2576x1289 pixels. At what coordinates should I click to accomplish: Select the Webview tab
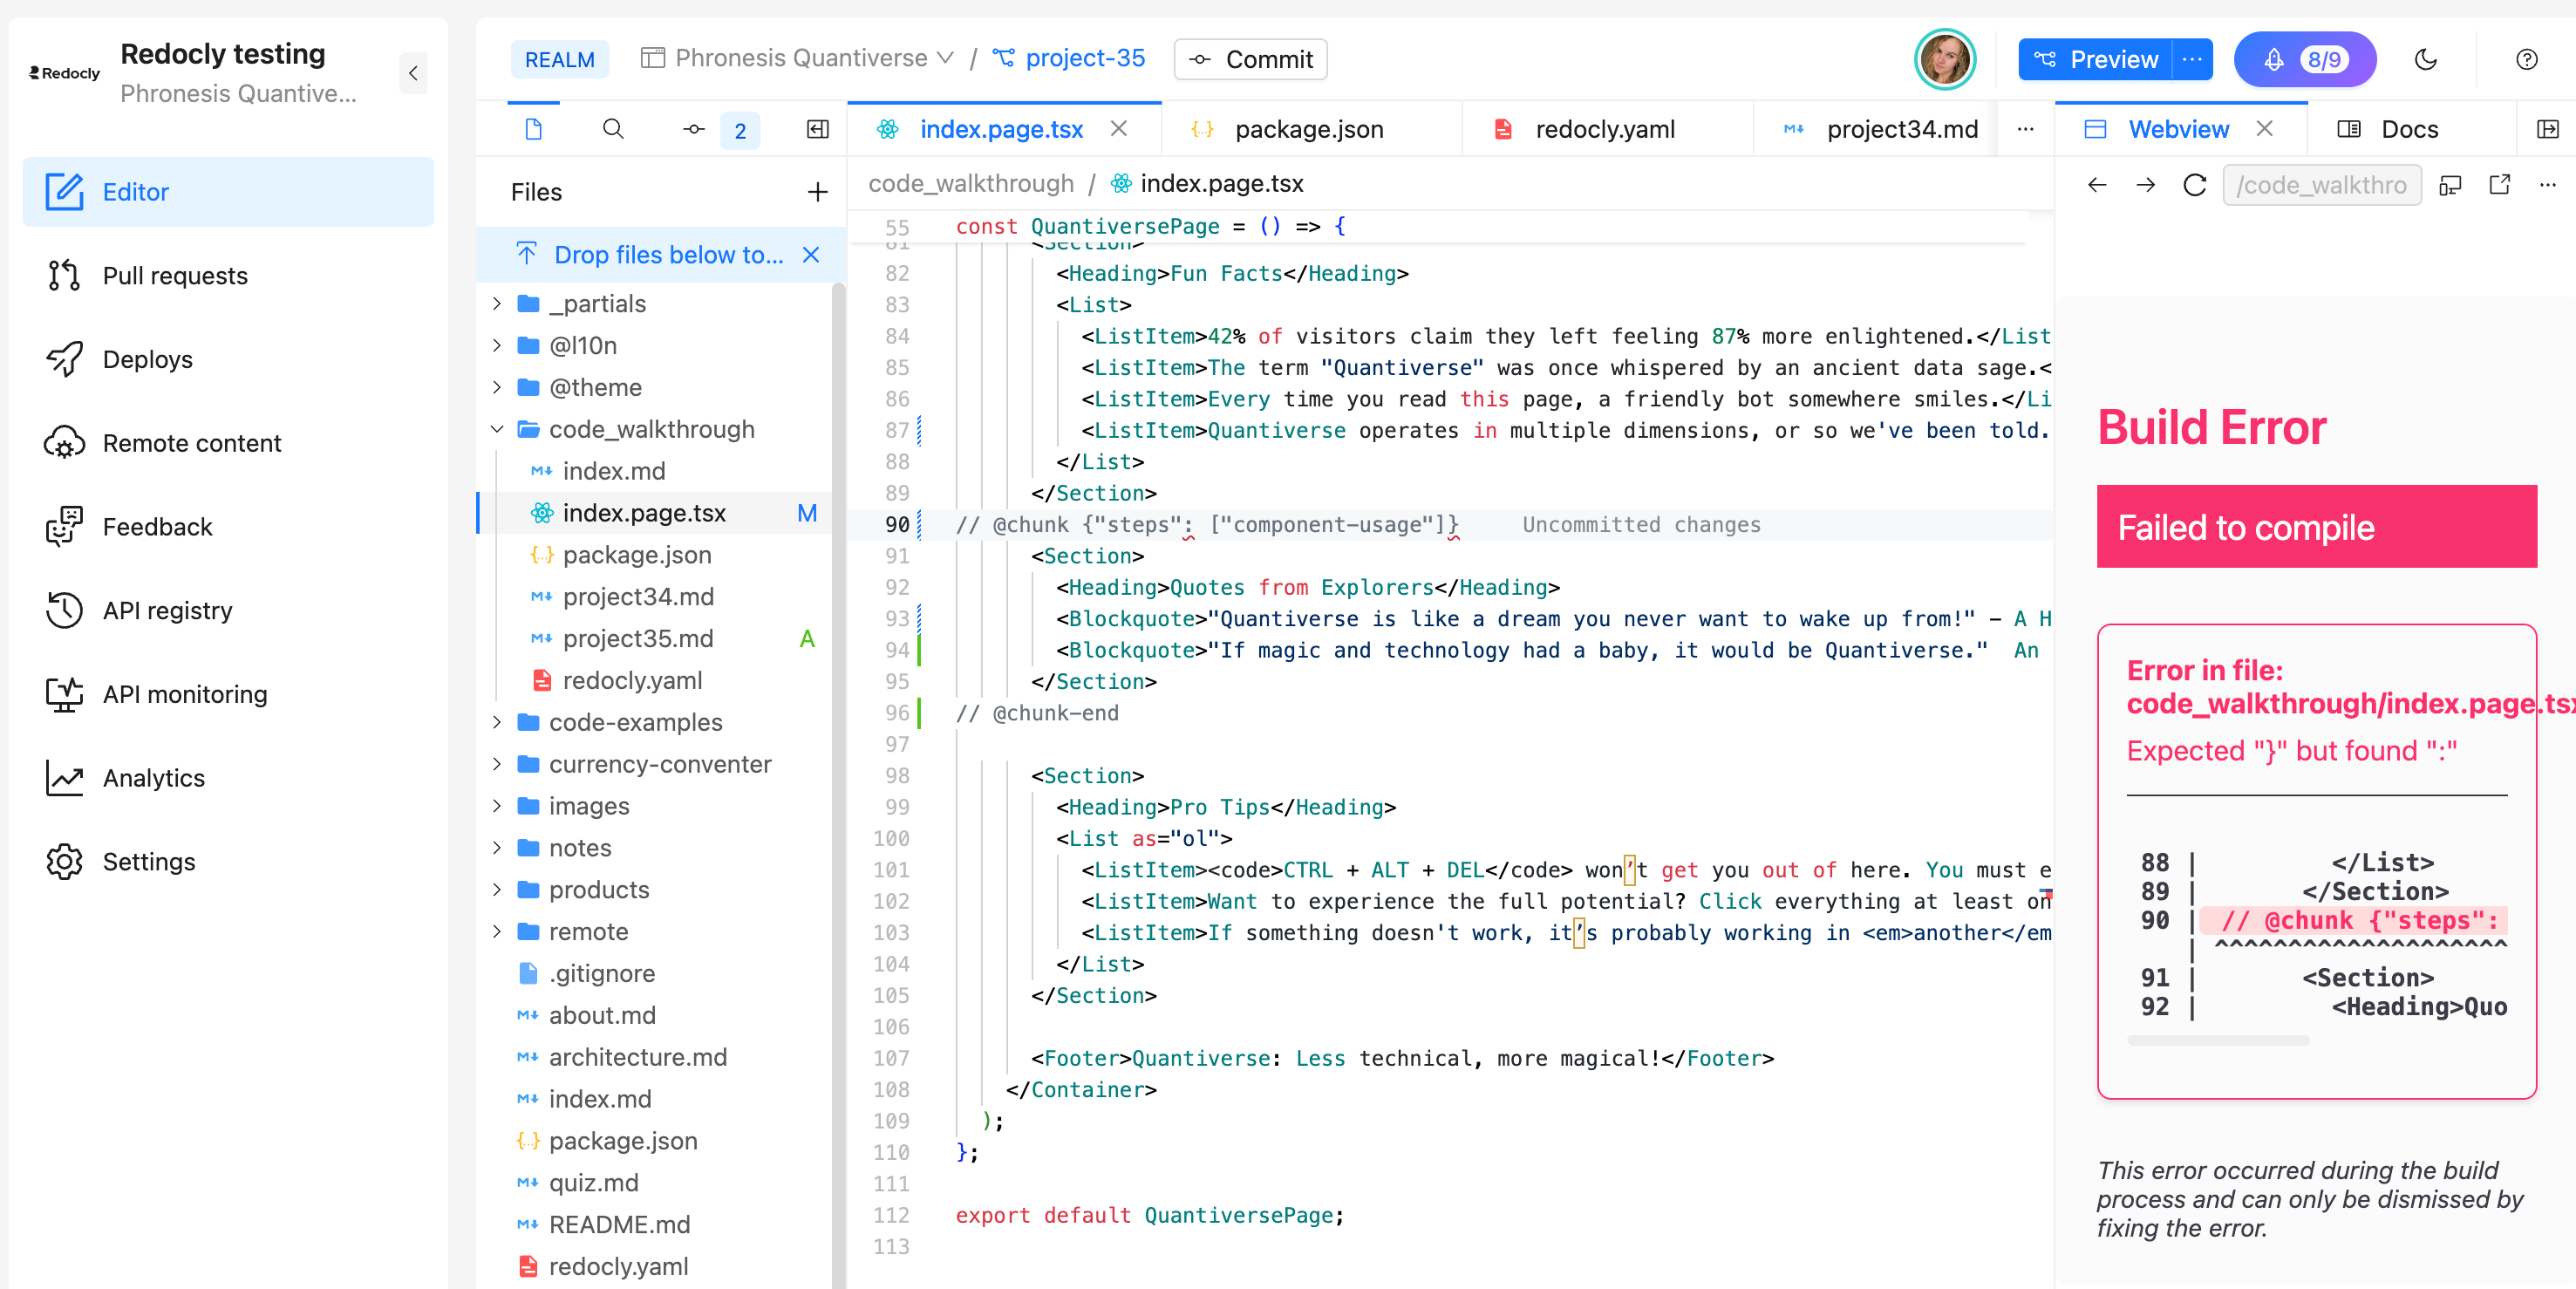pos(2178,129)
